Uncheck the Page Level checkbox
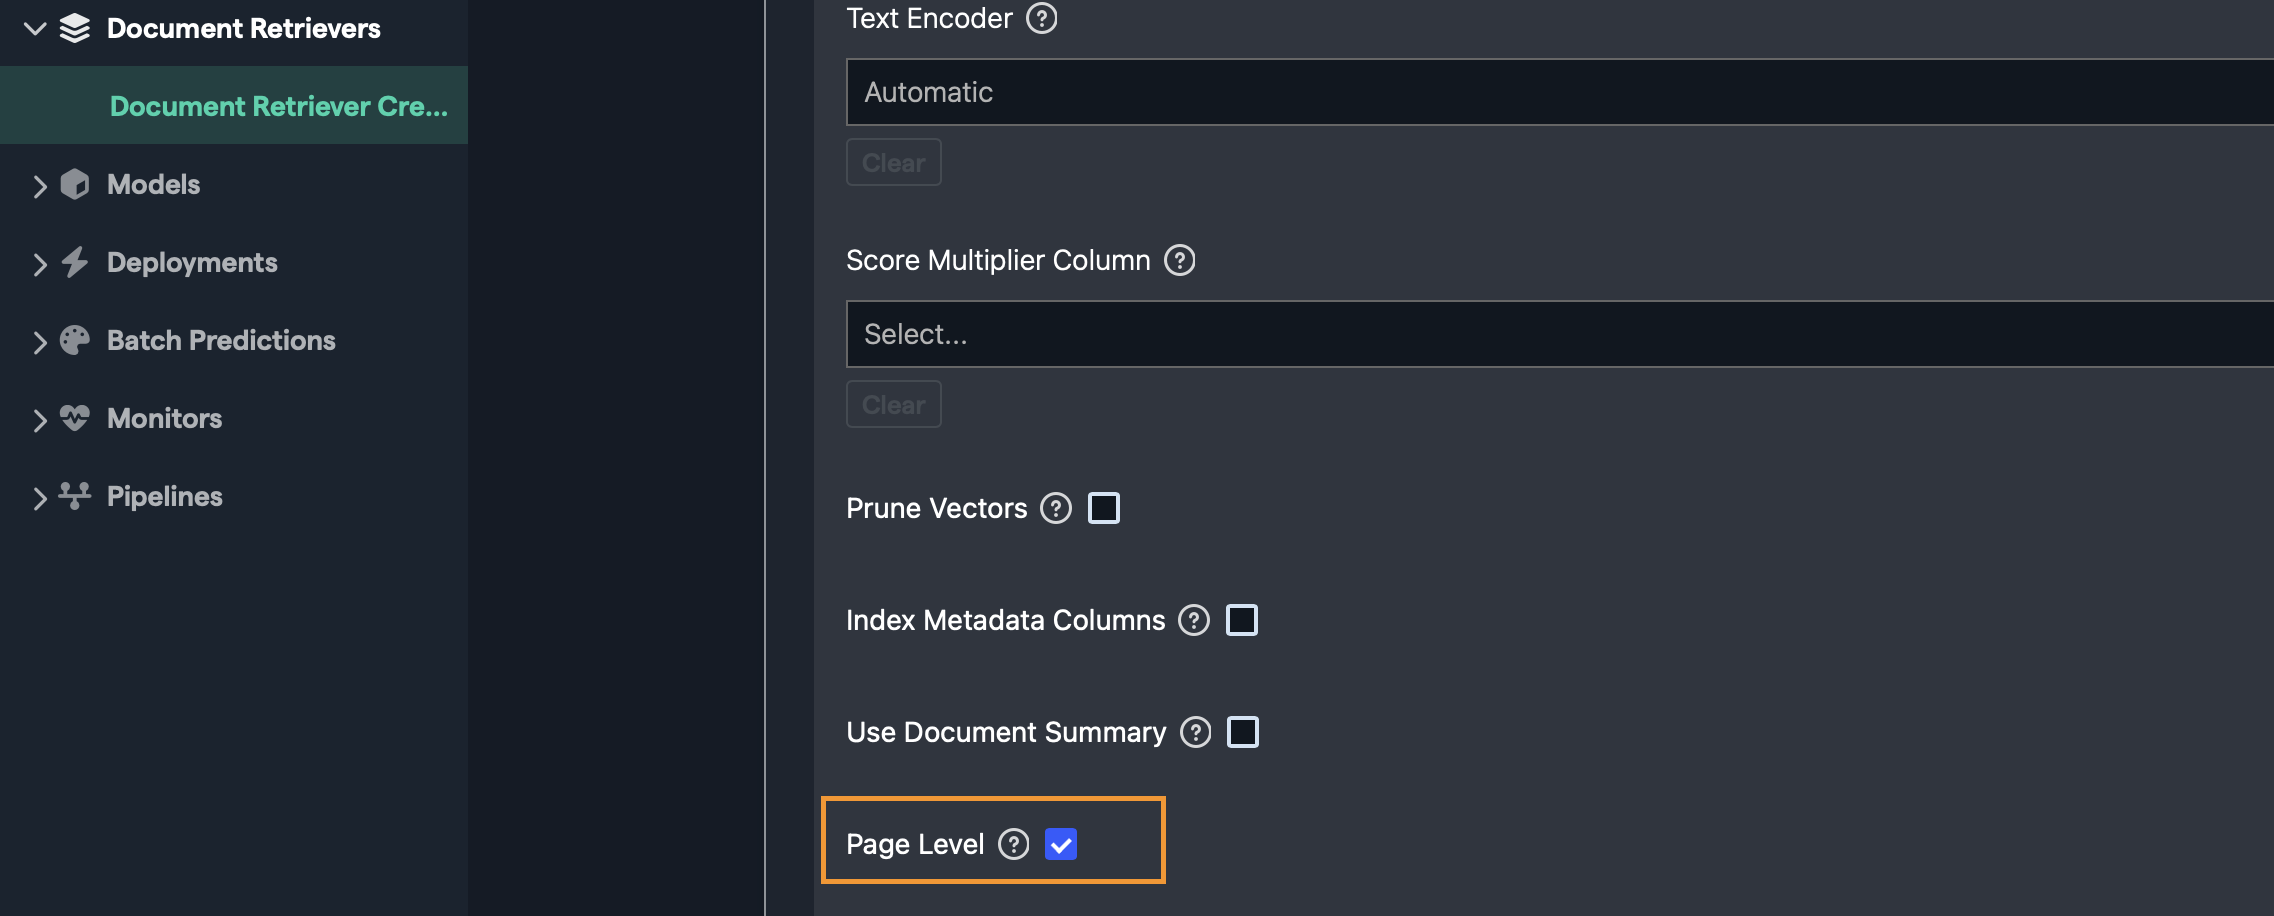 tap(1061, 844)
